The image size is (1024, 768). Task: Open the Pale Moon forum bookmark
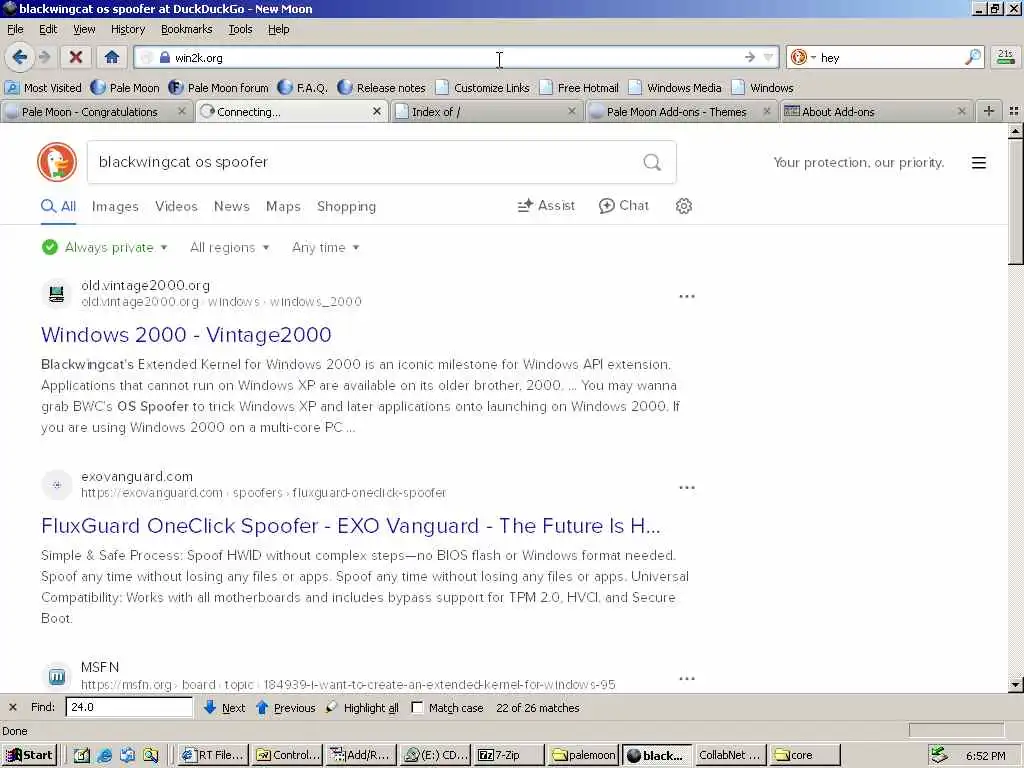(x=218, y=88)
